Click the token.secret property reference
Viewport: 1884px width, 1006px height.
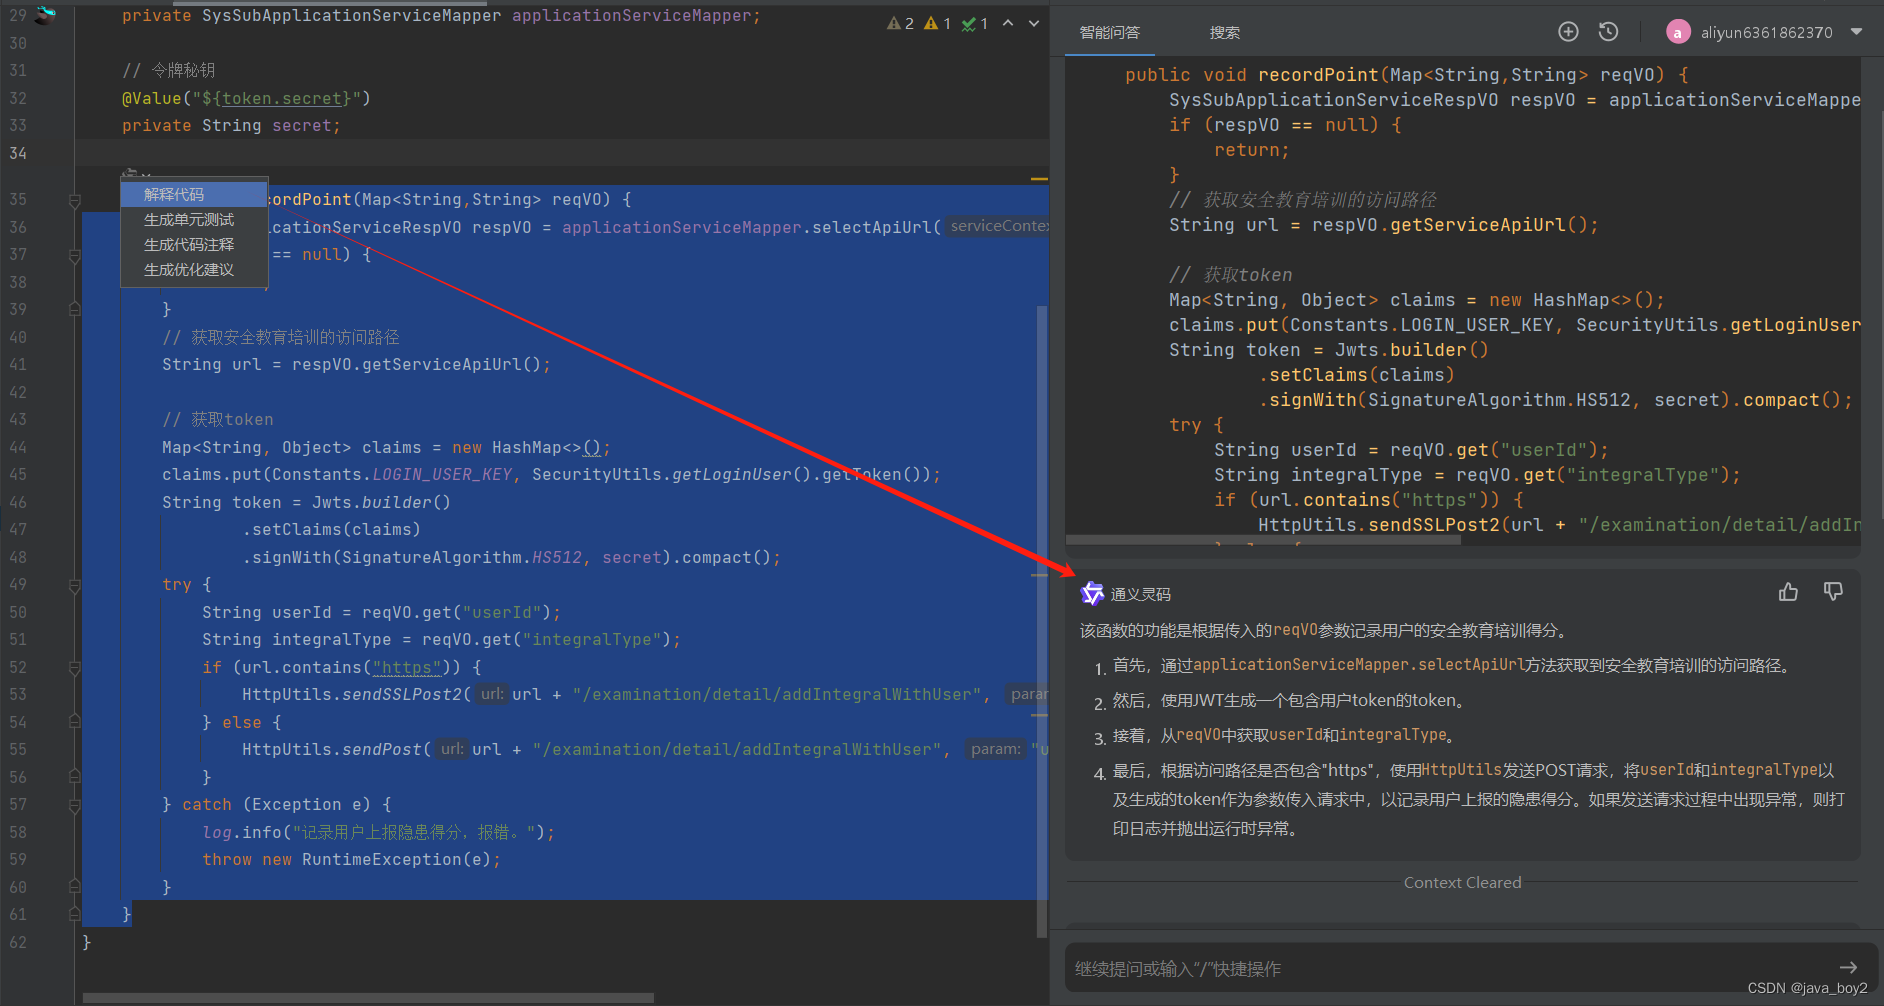(x=281, y=98)
